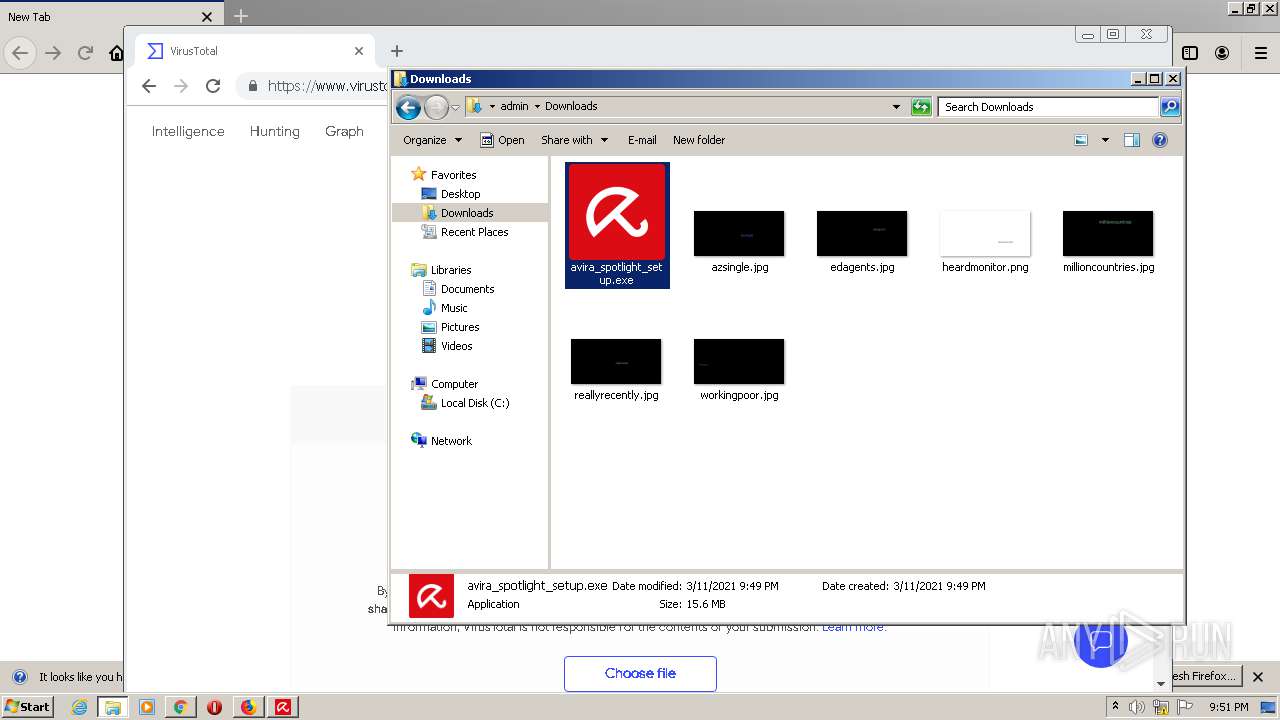Click VirusTotal URL address field
Image resolution: width=1280 pixels, height=720 pixels.
click(x=313, y=86)
